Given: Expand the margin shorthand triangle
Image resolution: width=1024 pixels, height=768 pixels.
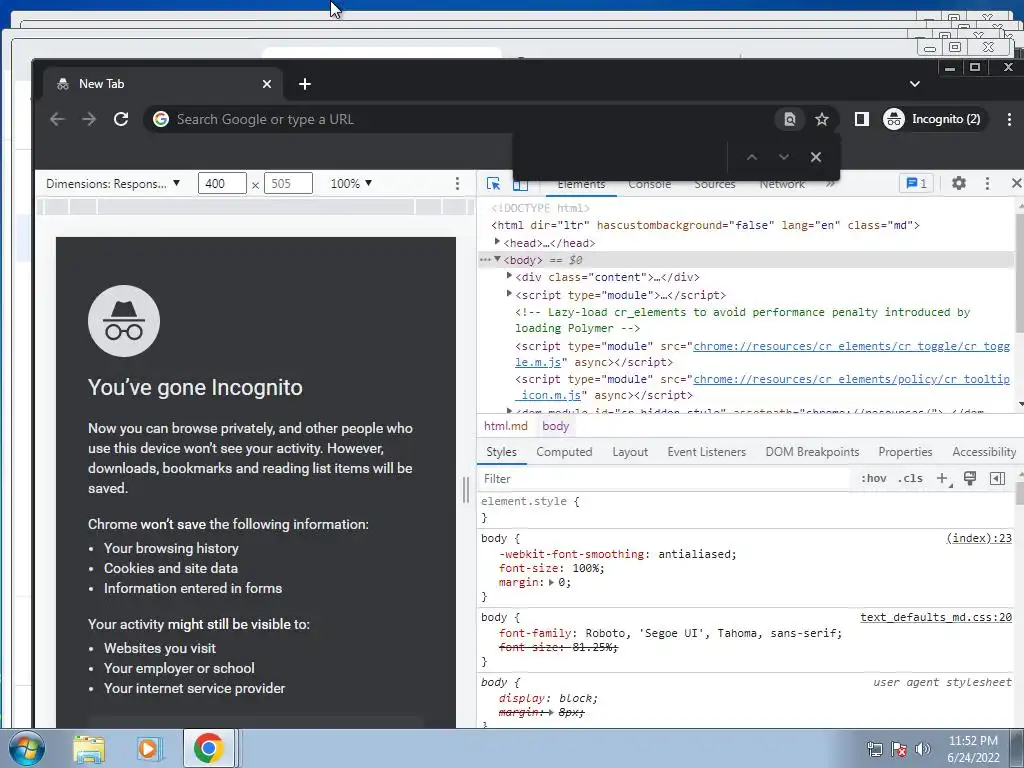Looking at the screenshot, I should (x=551, y=582).
